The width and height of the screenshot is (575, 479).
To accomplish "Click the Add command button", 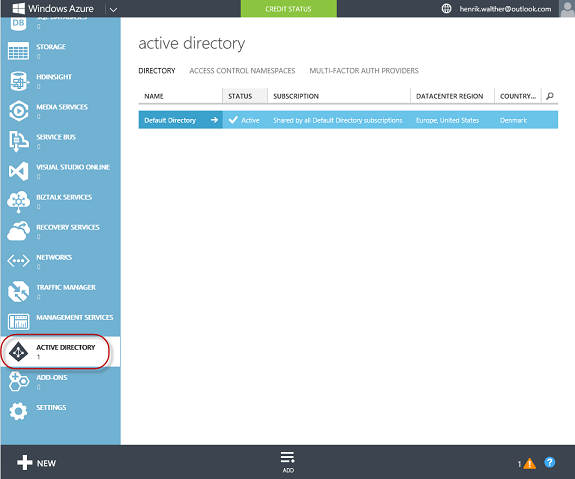I will click(288, 462).
